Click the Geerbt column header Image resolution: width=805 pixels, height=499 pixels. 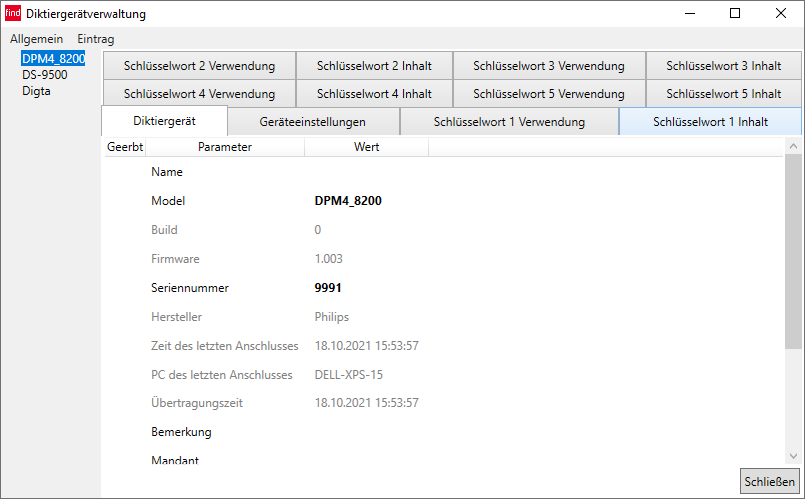point(125,147)
